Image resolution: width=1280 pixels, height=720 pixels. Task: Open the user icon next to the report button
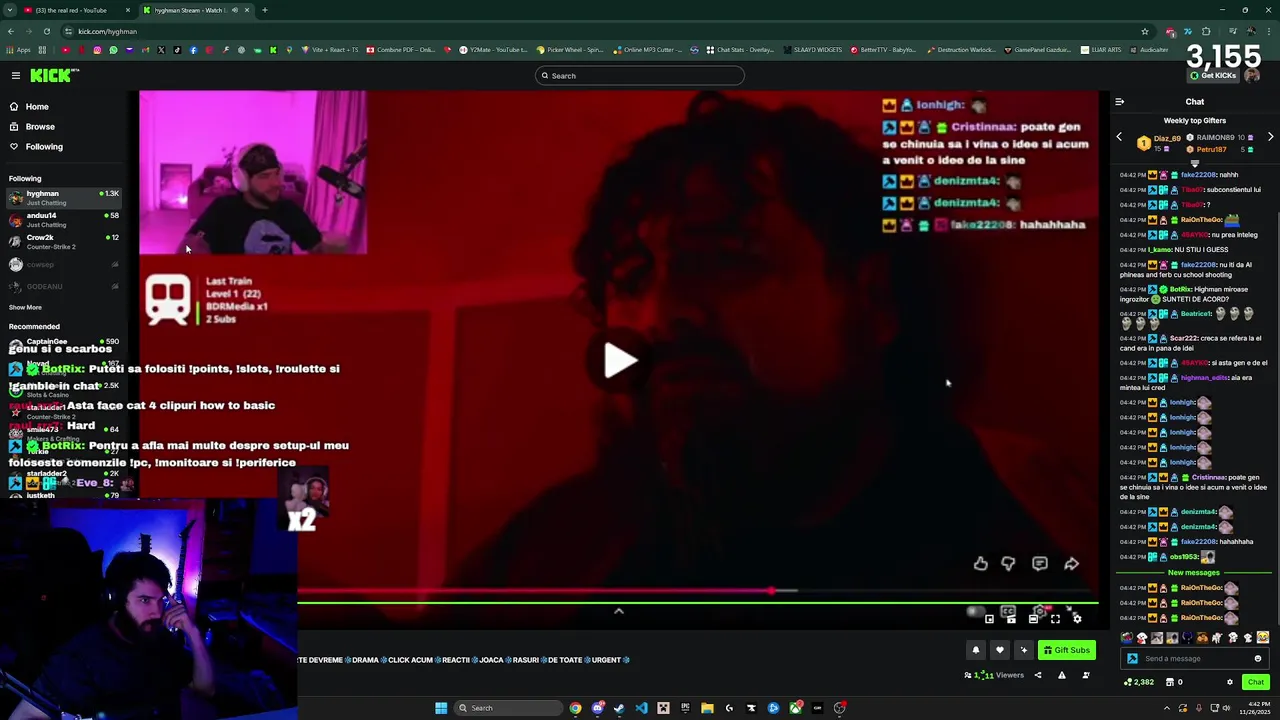click(x=1086, y=675)
